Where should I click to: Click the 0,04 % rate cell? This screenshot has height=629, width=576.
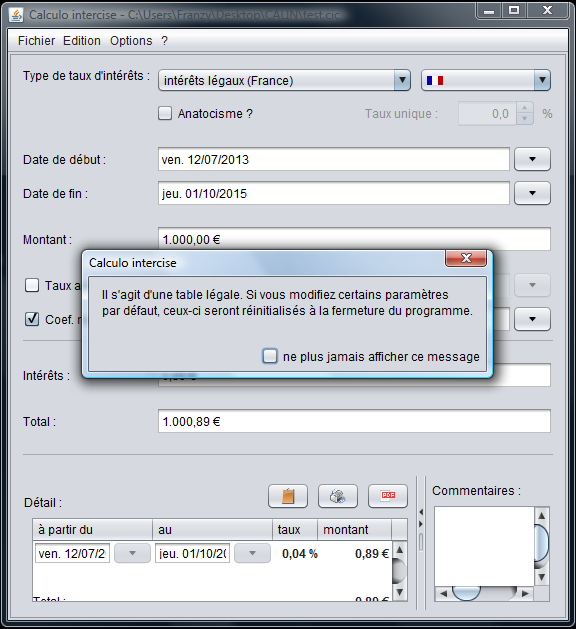[300, 554]
